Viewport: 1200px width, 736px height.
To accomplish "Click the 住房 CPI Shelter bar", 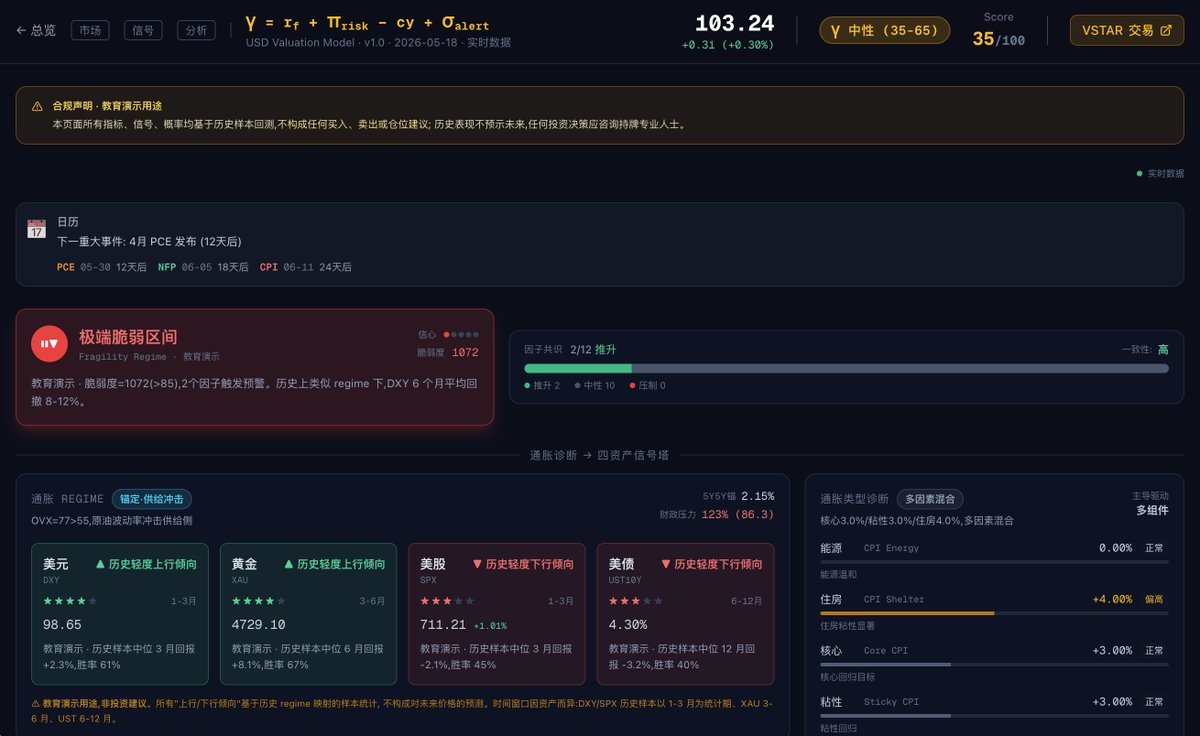I will pyautogui.click(x=994, y=613).
